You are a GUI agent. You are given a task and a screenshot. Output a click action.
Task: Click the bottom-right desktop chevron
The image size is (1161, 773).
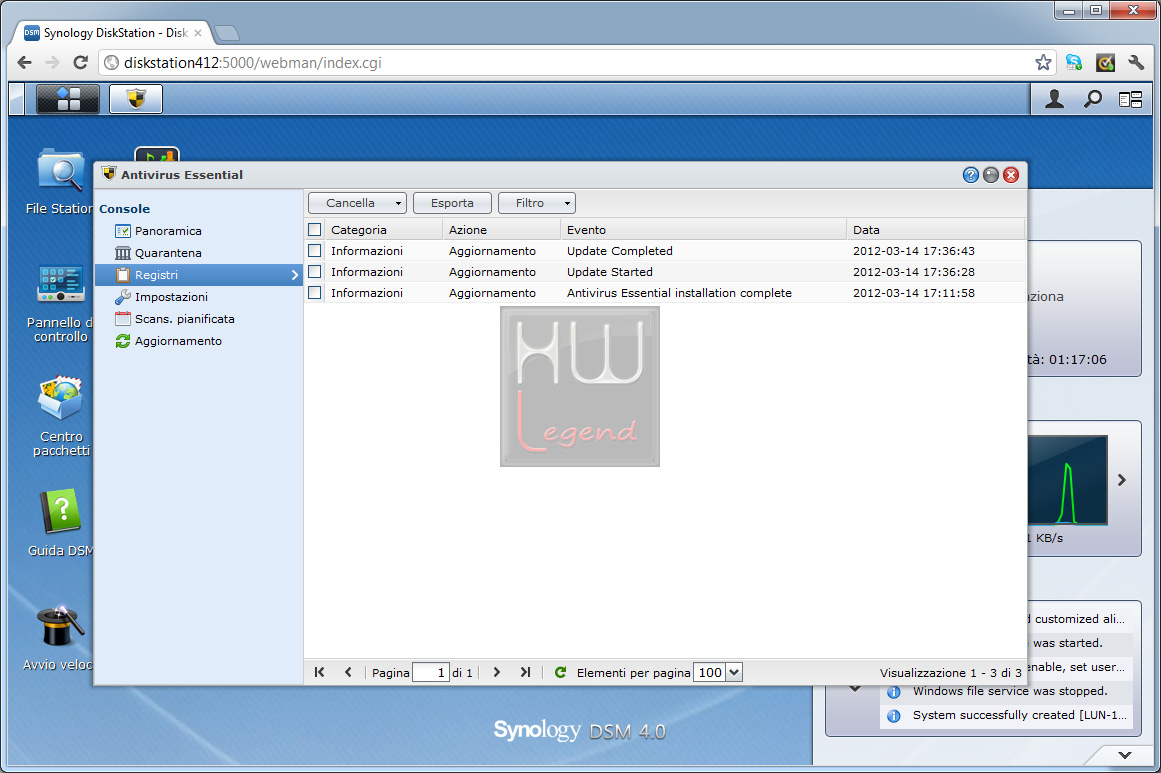point(1125,754)
